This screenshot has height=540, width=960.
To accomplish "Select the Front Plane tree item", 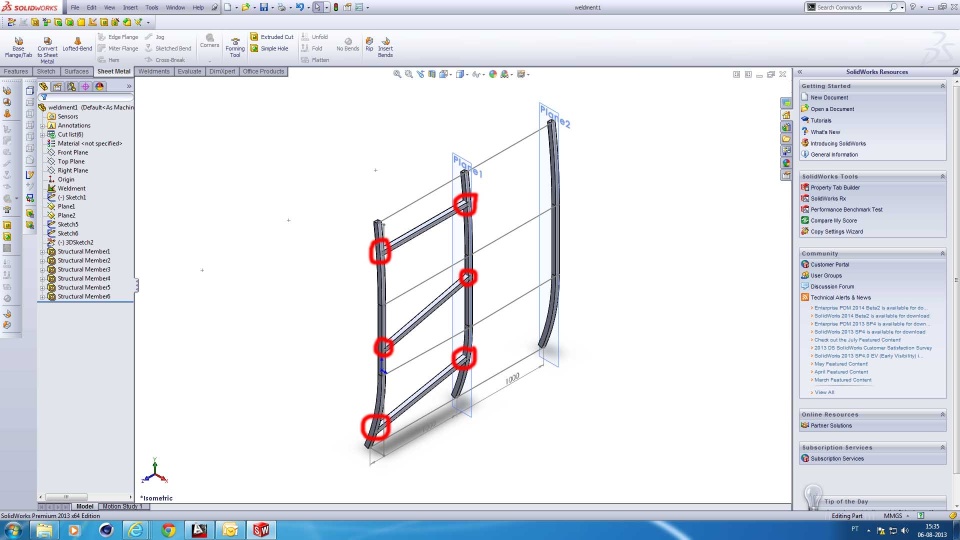I will click(x=73, y=152).
